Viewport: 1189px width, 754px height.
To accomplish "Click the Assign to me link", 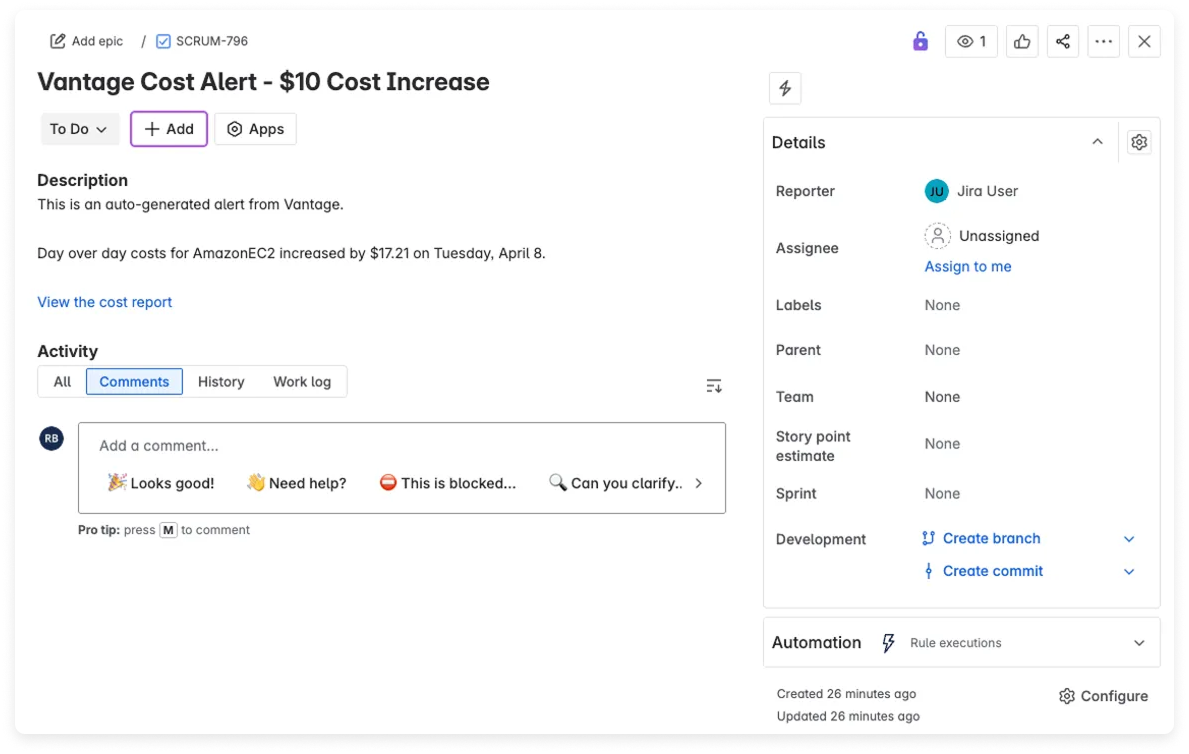I will coord(968,266).
